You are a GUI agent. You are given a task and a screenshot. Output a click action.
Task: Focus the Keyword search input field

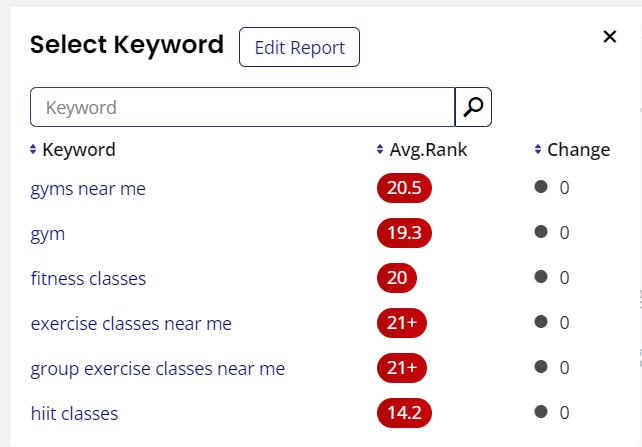point(242,107)
